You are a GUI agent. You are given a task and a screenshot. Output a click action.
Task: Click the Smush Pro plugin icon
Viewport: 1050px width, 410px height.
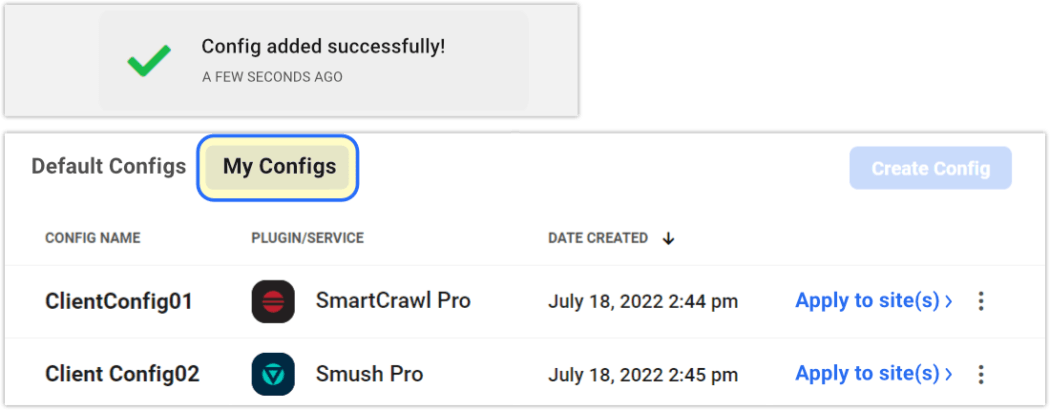pos(273,374)
